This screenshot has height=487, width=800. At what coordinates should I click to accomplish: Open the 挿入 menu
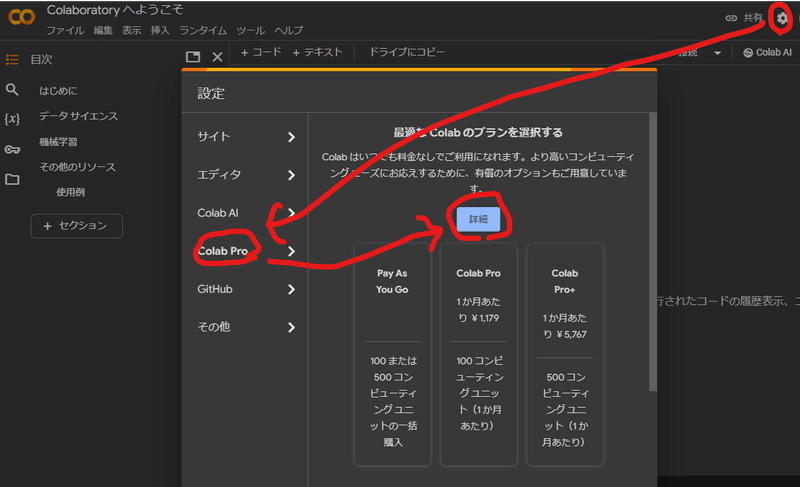click(x=160, y=31)
